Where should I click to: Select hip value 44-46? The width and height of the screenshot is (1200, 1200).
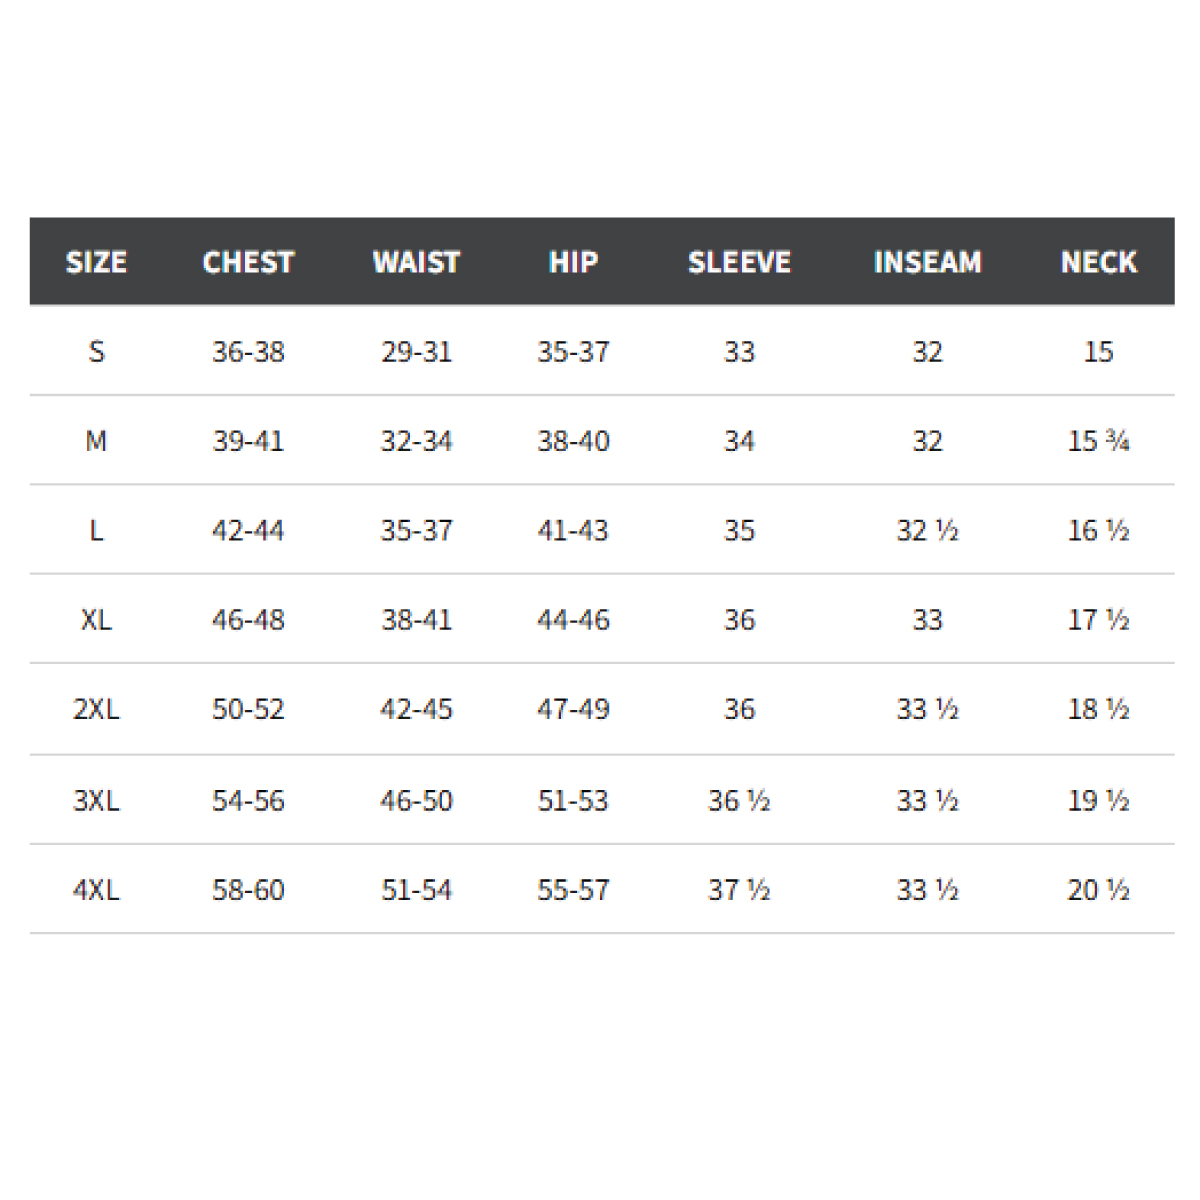pyautogui.click(x=573, y=620)
